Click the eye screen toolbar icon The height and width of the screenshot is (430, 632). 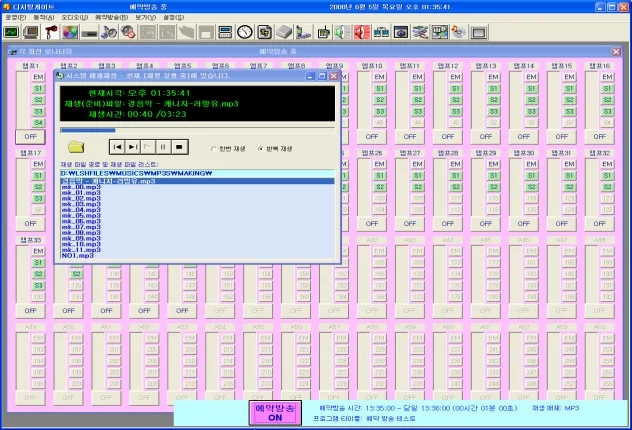coord(401,32)
